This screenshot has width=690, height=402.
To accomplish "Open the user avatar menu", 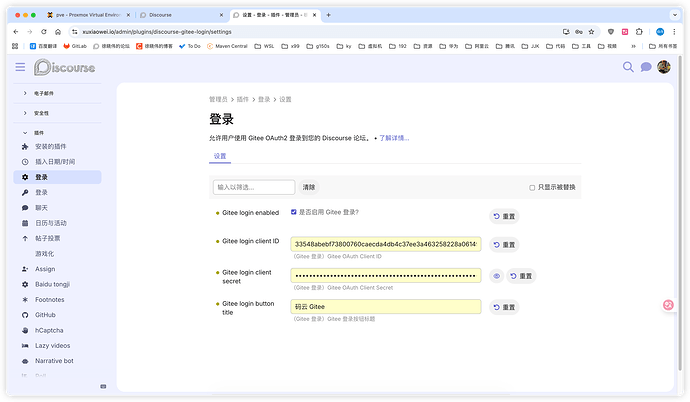I will coord(663,67).
